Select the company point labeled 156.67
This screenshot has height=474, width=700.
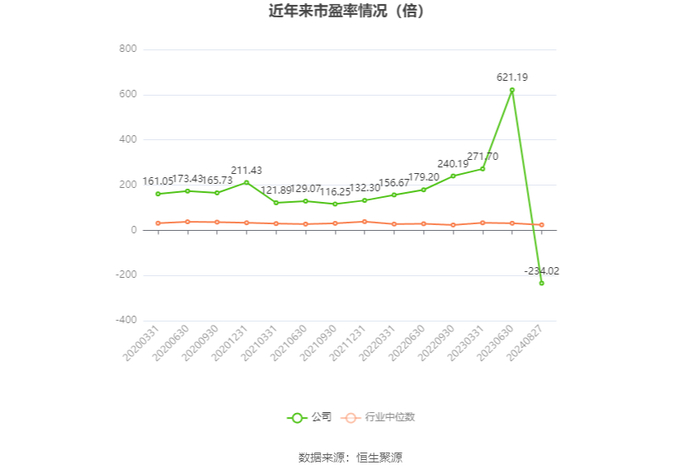click(394, 195)
